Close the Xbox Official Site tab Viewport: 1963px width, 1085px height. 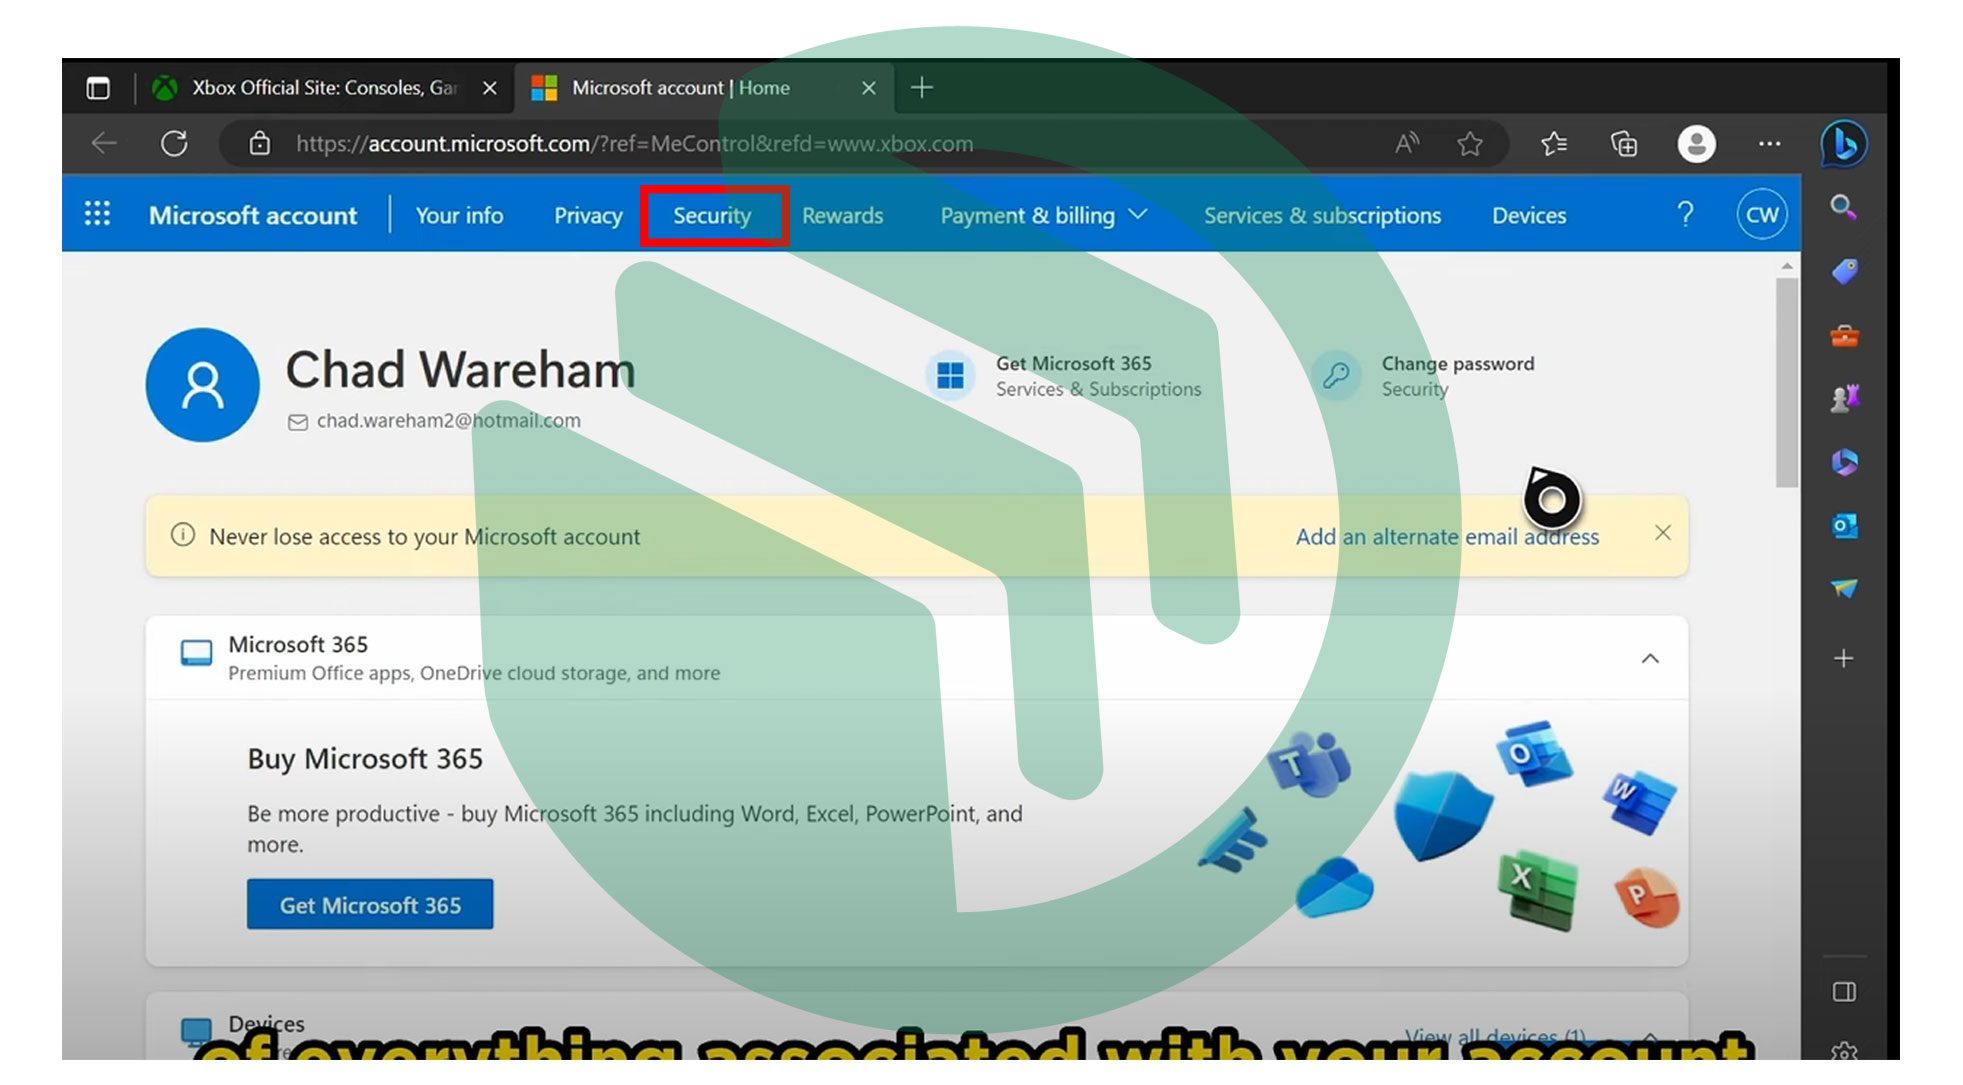click(489, 88)
